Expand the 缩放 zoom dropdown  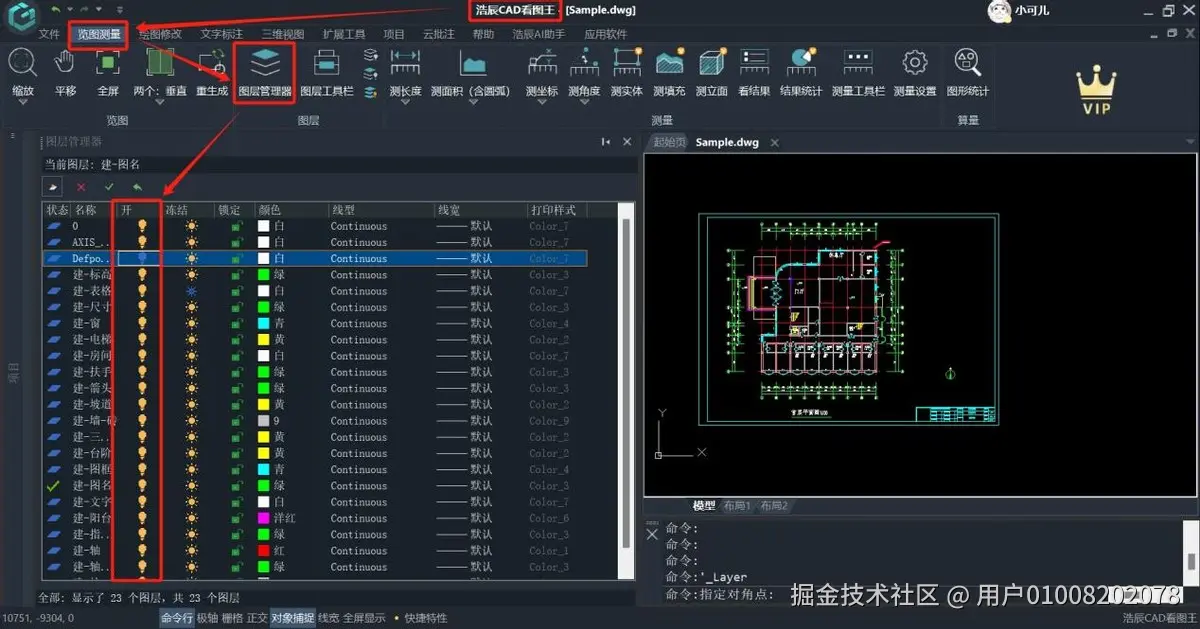coord(22,104)
